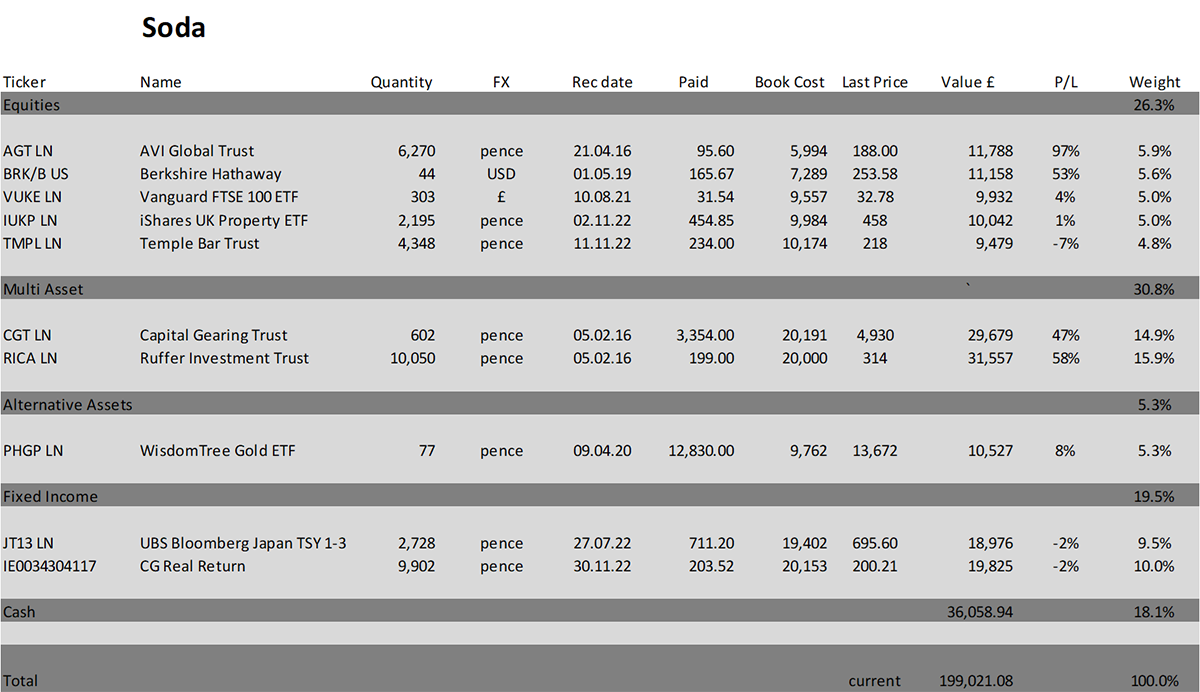Select the Vanguard FTSE 100 ETF name
Image resolution: width=1200 pixels, height=692 pixels.
[x=219, y=197]
